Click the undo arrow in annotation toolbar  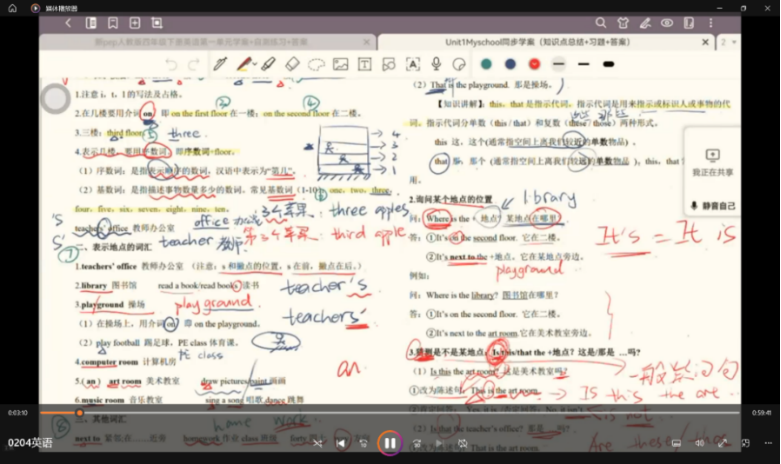pyautogui.click(x=170, y=64)
